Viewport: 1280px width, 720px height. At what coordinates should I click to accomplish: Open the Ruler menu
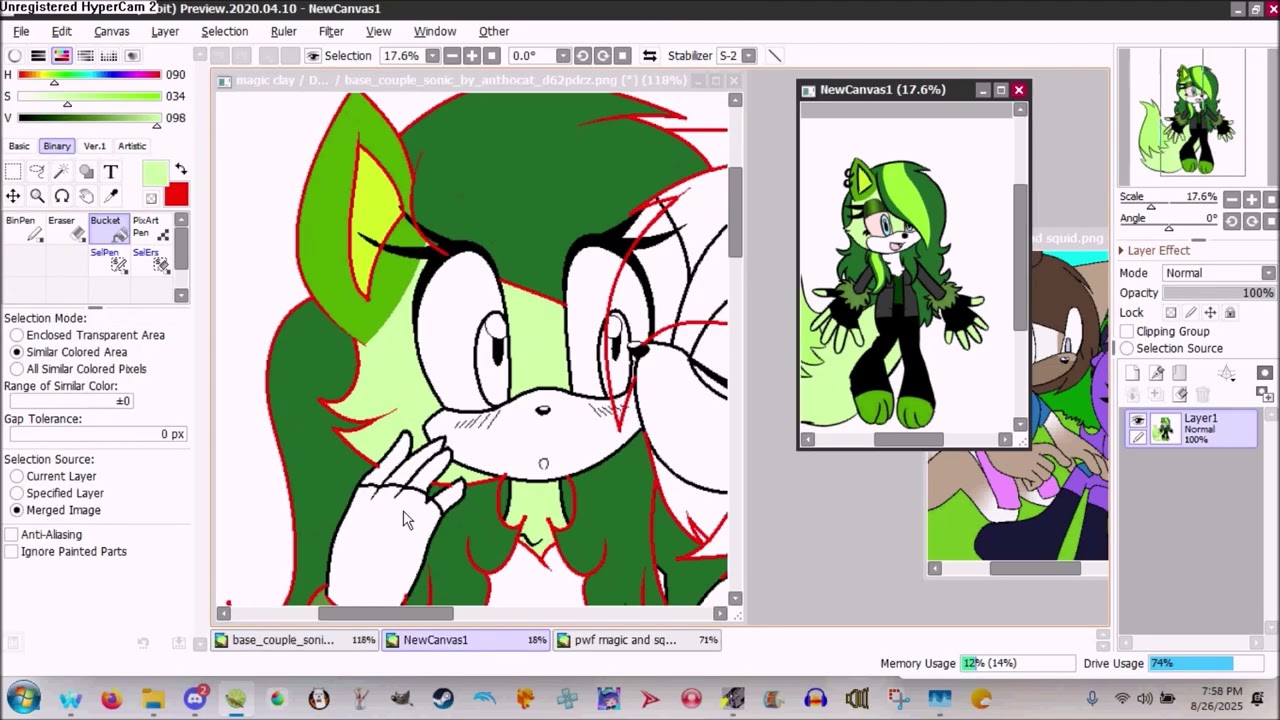click(x=283, y=31)
